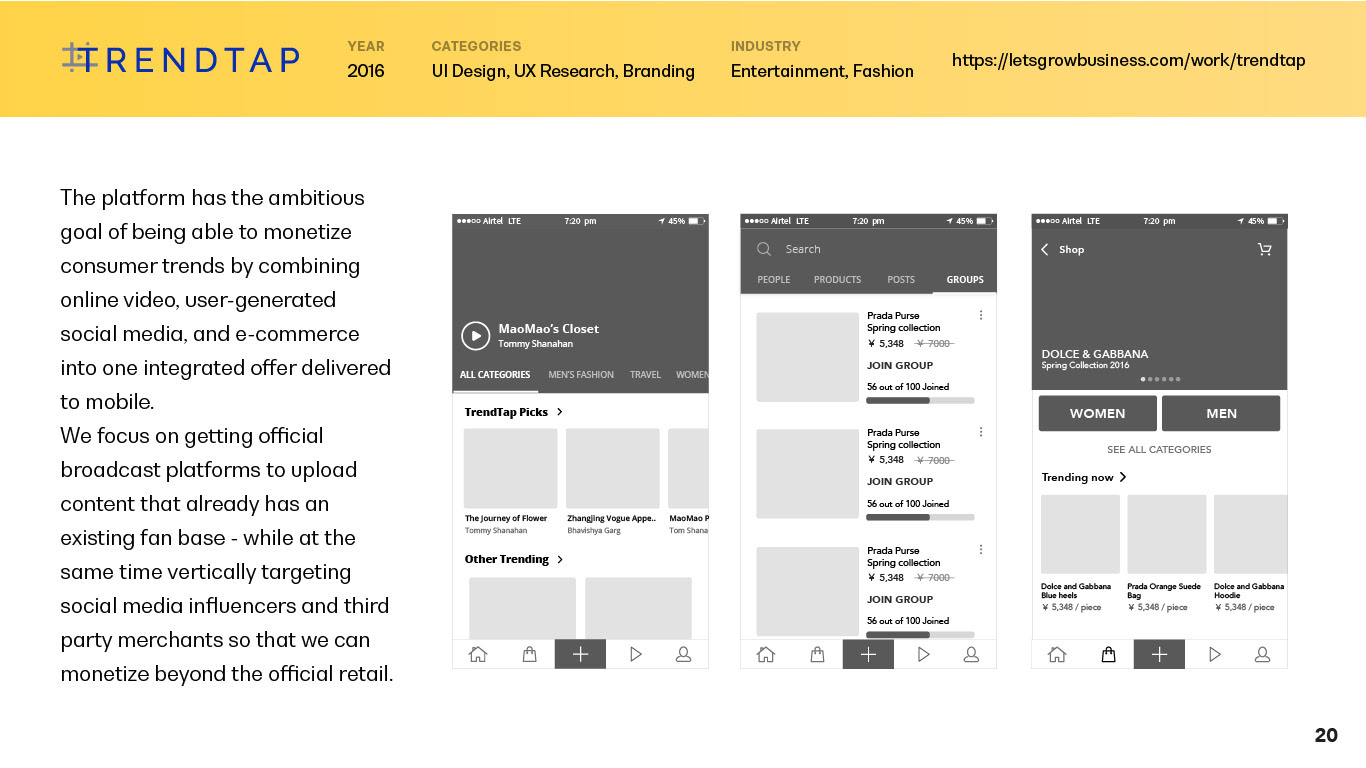Select MEN'S FASHION tab
The height and width of the screenshot is (768, 1366).
(x=581, y=375)
